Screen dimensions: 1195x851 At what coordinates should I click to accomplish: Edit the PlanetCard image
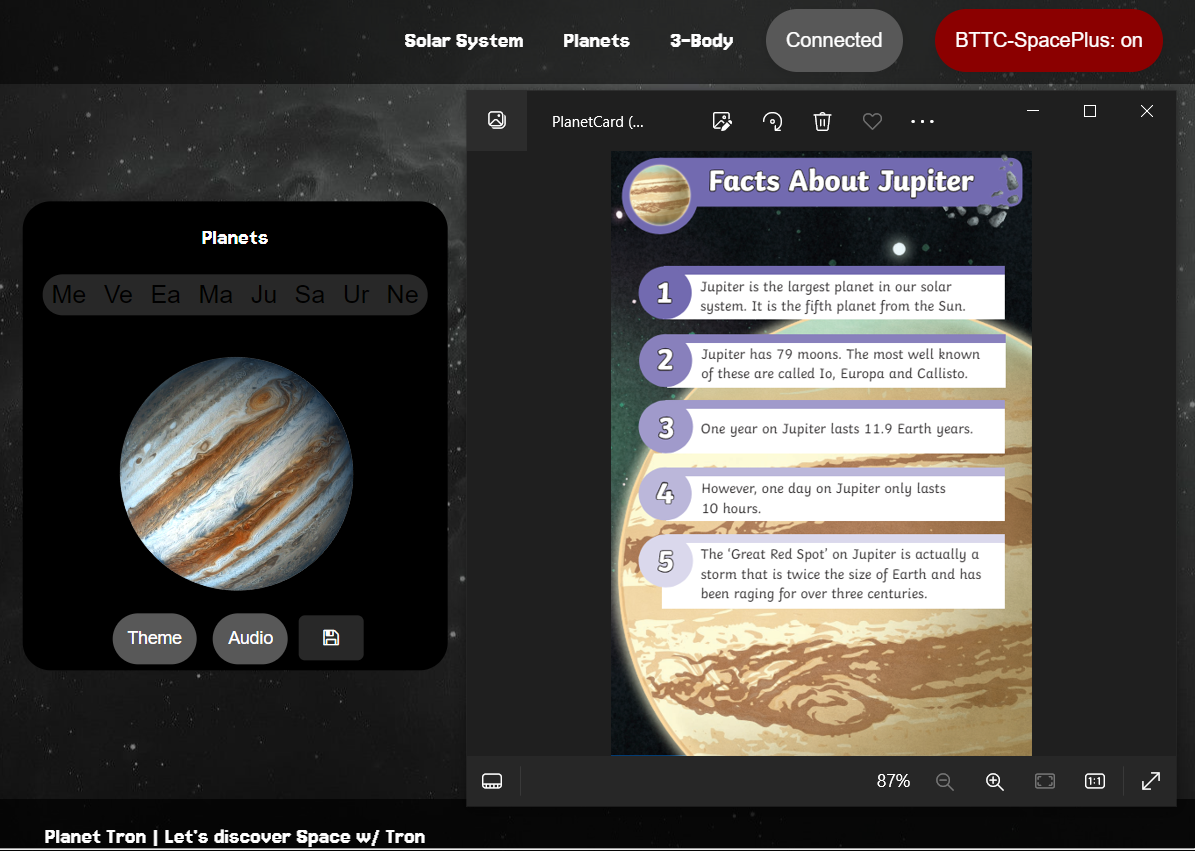[722, 121]
